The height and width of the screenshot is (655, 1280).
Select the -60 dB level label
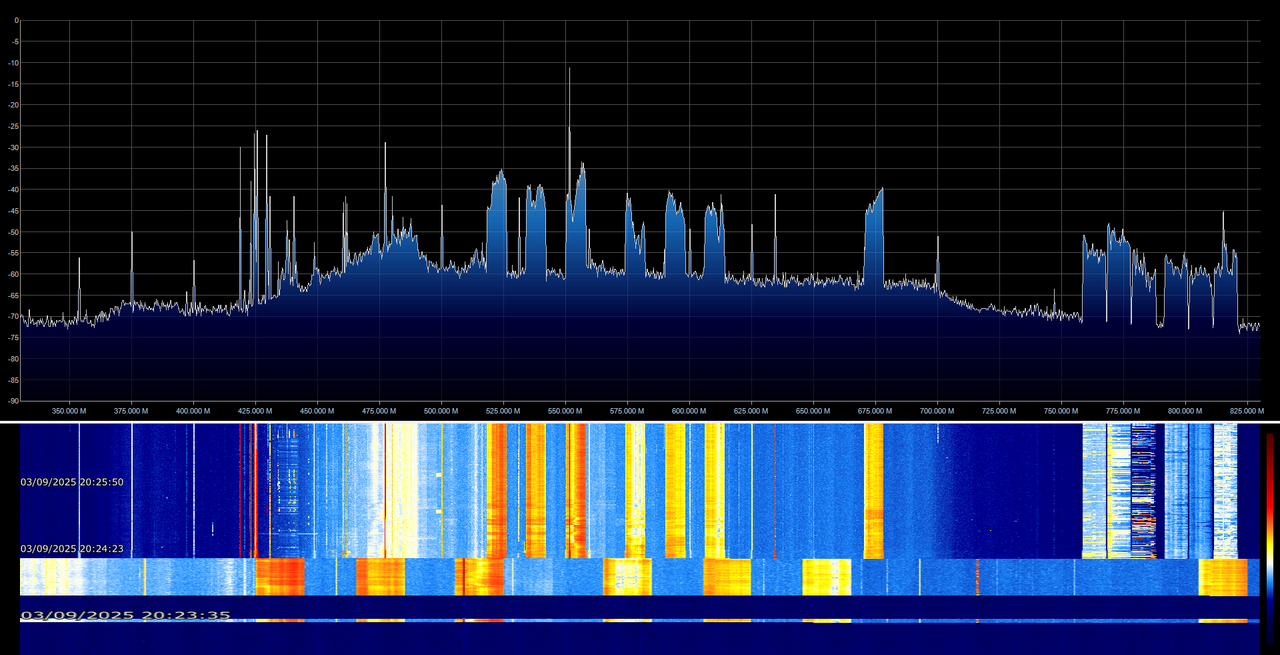13,274
